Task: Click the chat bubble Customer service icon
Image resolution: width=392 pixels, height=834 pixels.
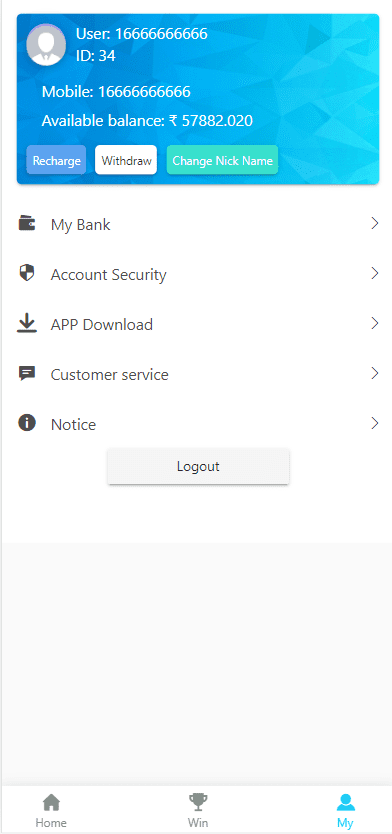Action: point(27,373)
